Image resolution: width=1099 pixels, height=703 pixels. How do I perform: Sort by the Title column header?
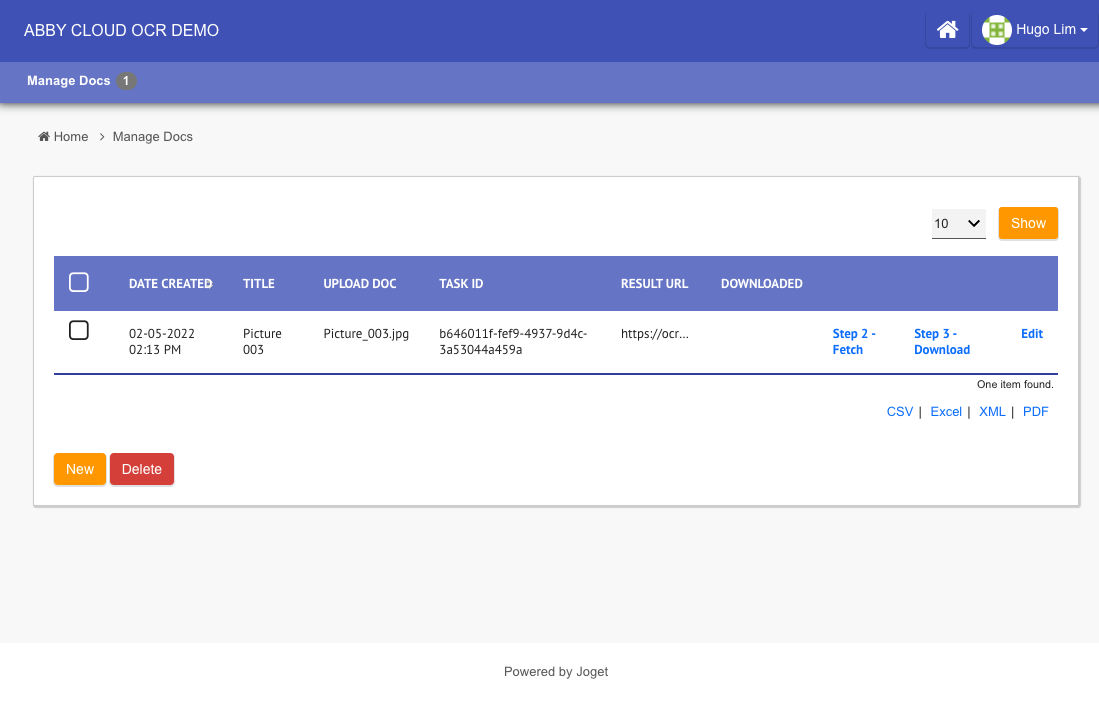click(x=258, y=284)
